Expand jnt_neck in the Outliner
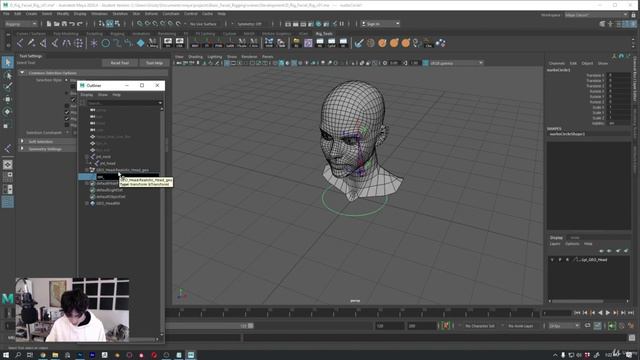The width and height of the screenshot is (640, 360). pos(87,156)
